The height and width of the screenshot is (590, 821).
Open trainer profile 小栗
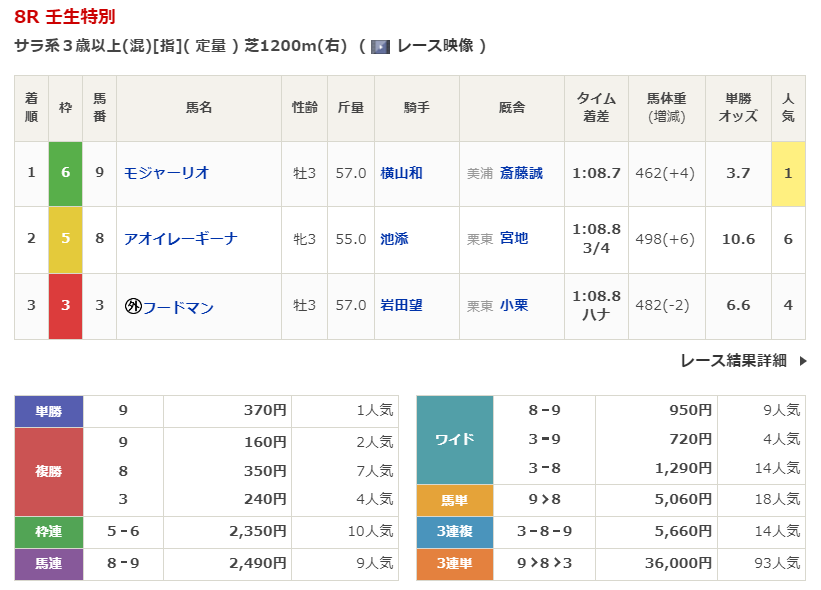click(x=514, y=305)
